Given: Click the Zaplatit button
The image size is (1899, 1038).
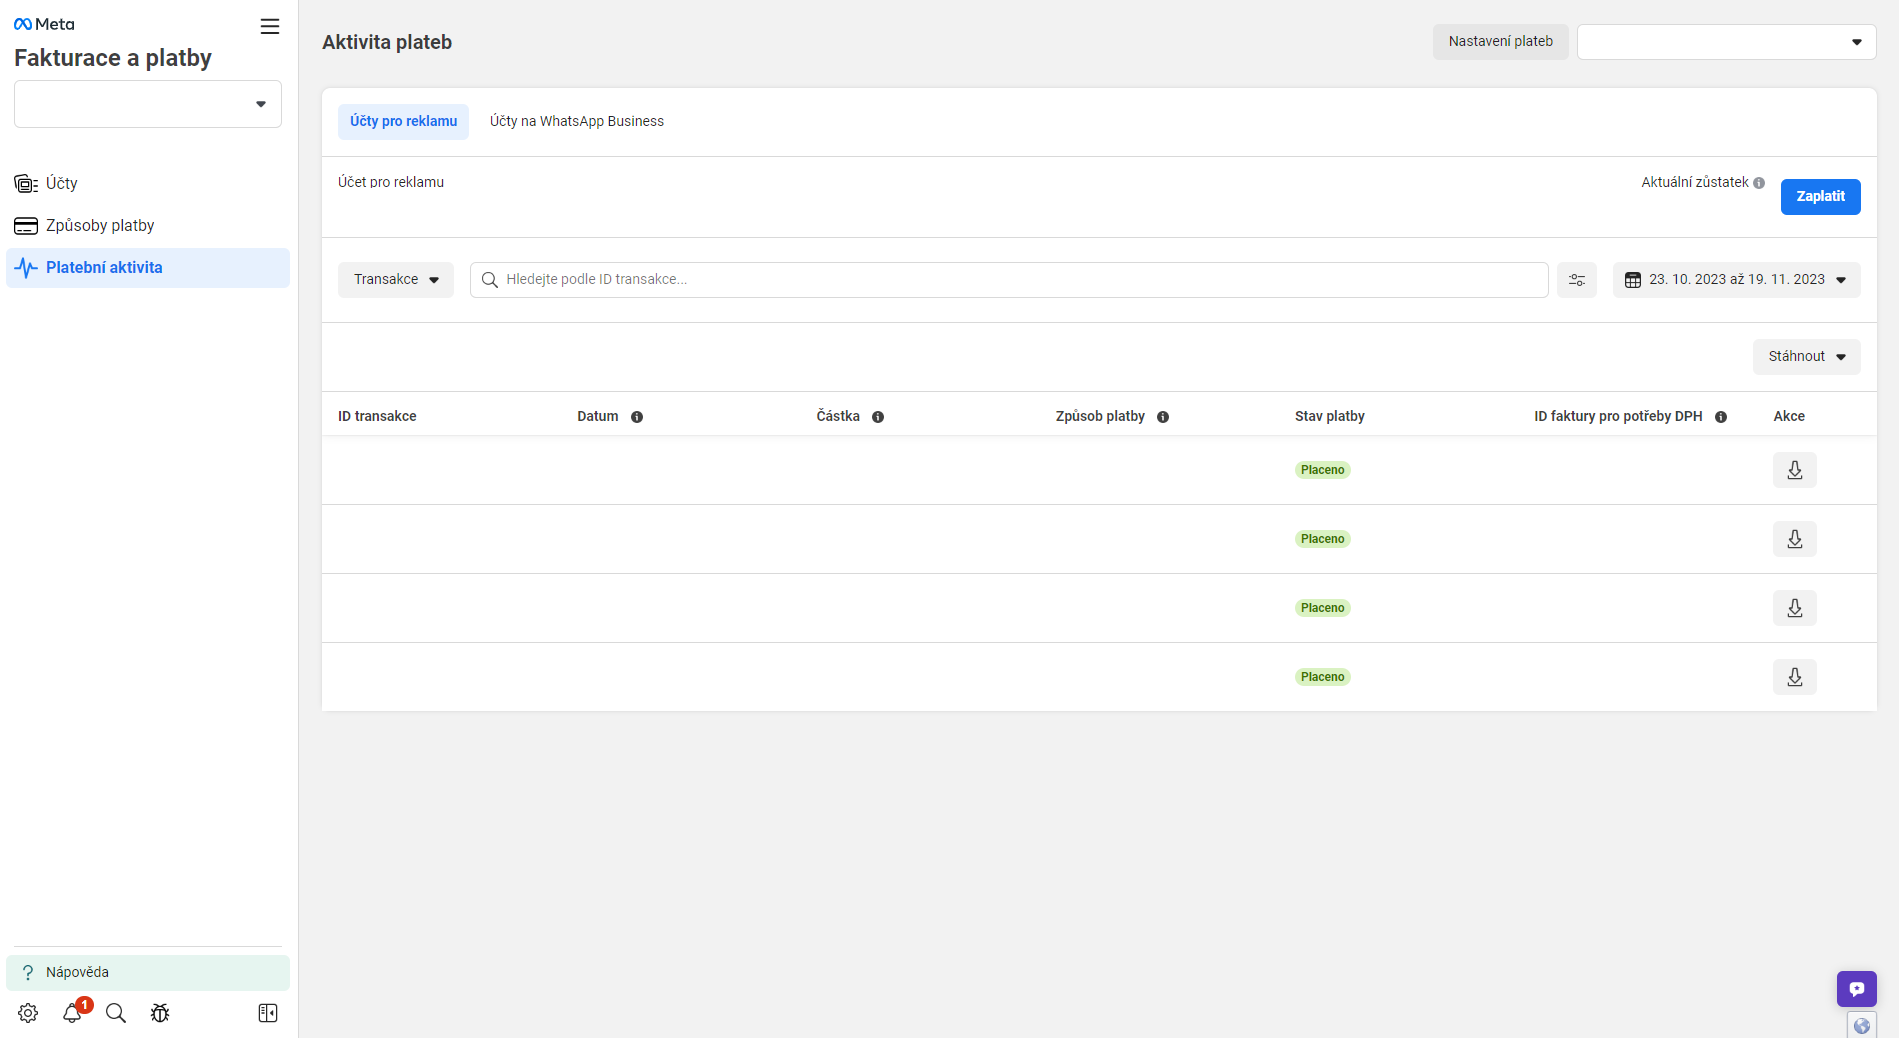Looking at the screenshot, I should [x=1821, y=197].
